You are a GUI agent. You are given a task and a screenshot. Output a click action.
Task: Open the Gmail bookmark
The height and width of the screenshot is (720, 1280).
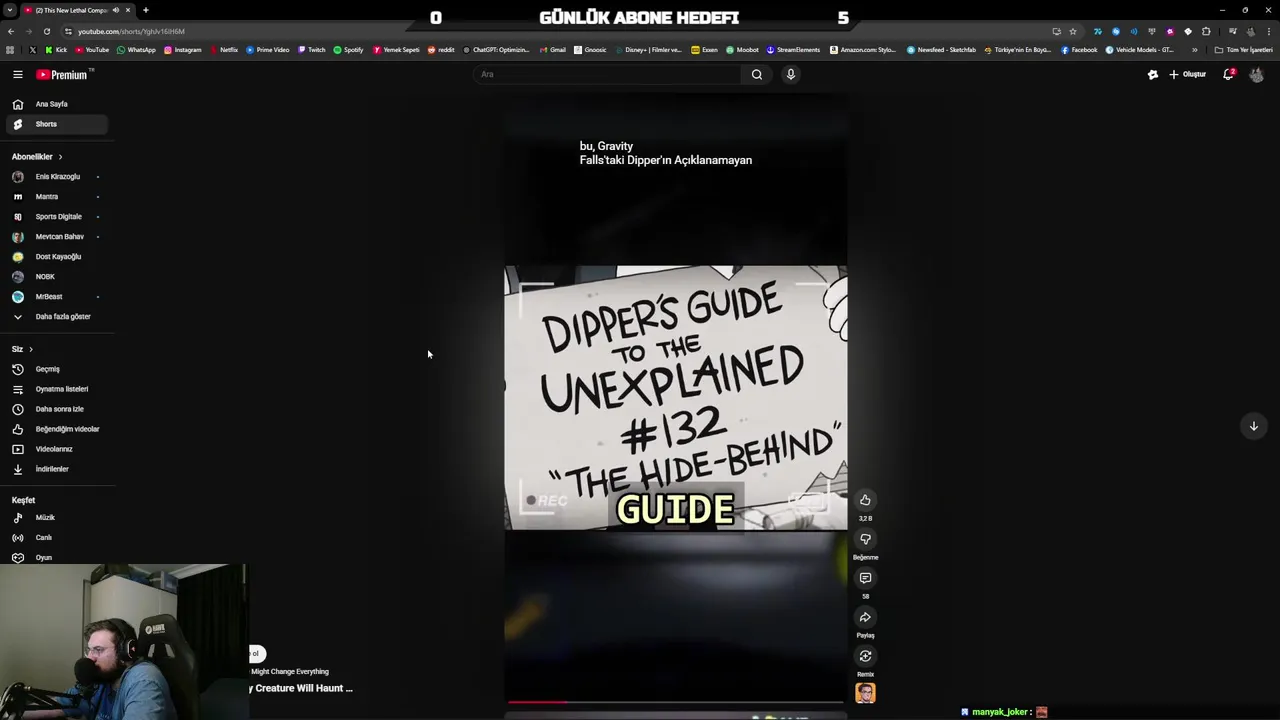point(552,50)
